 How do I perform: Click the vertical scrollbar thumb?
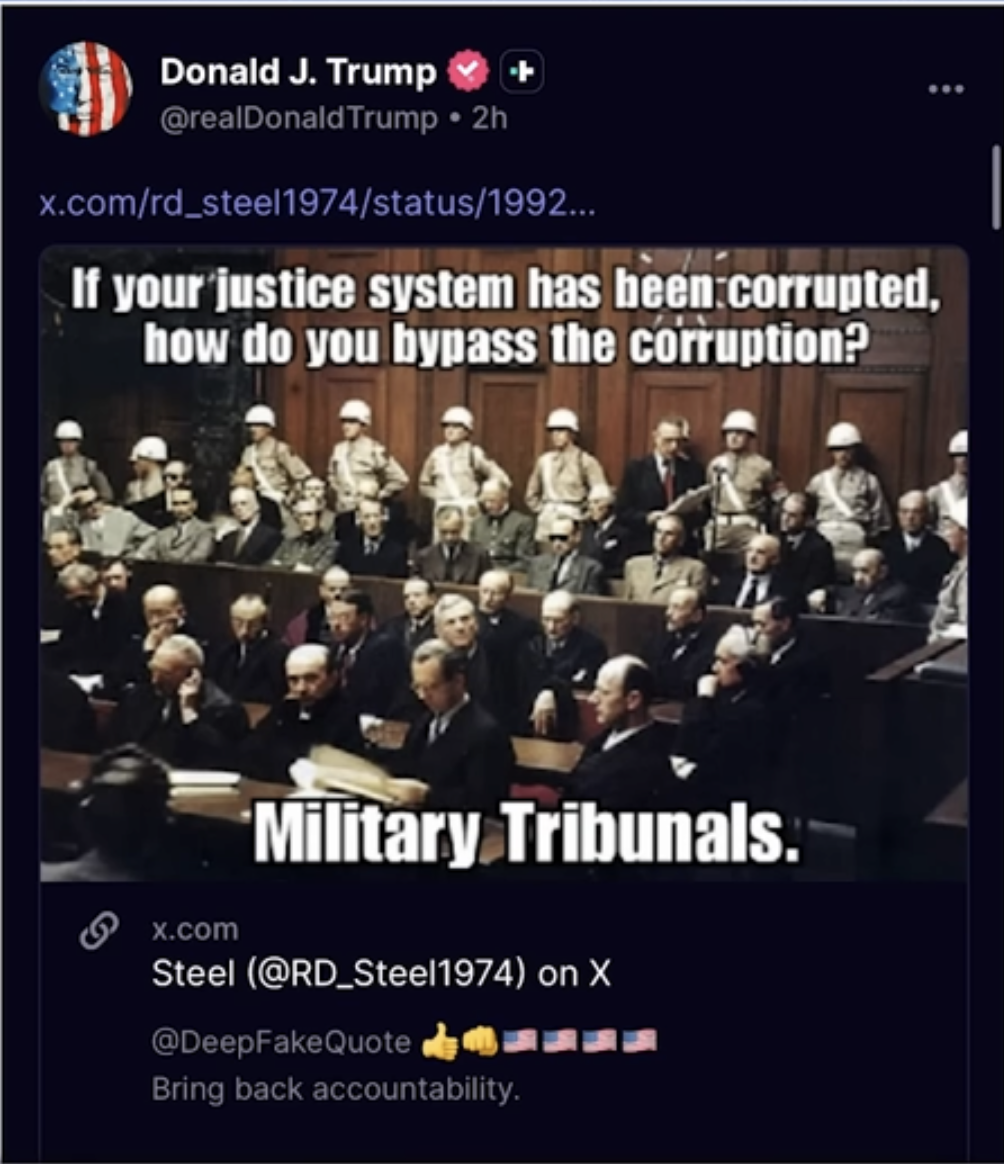(996, 187)
